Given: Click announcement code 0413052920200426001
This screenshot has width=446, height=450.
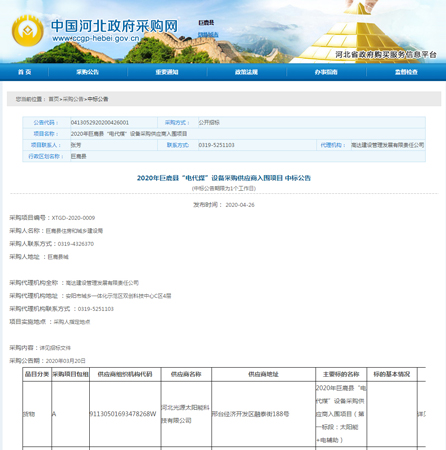Looking at the screenshot, I should [100, 123].
